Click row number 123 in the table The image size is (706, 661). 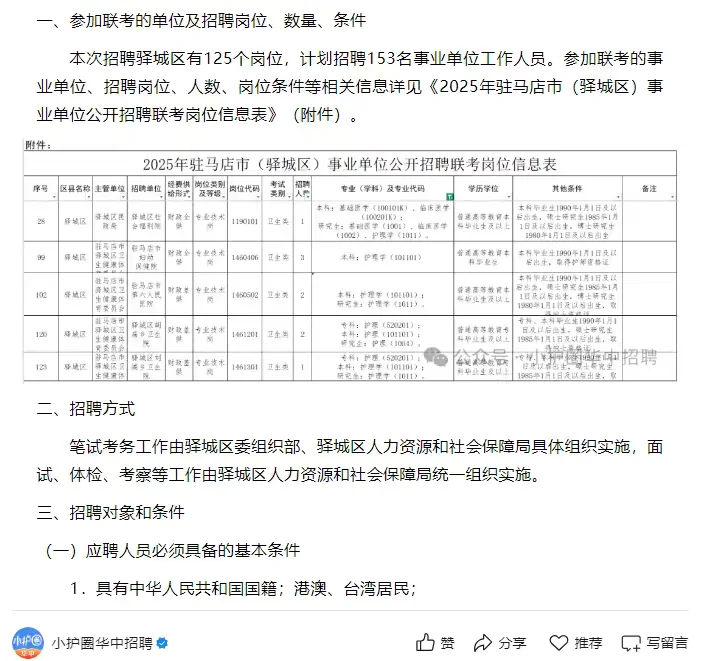[41, 367]
